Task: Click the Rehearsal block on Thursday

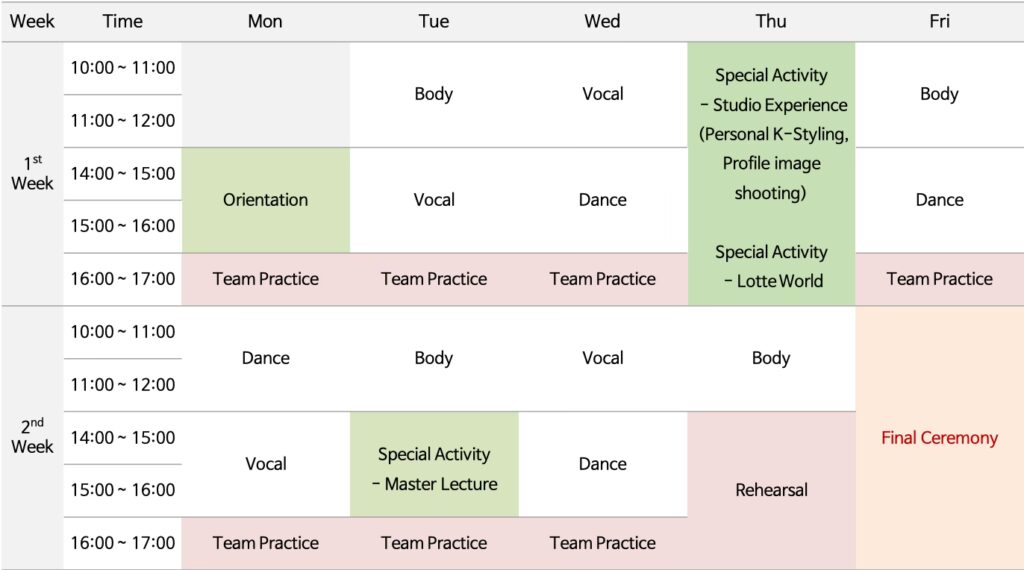Action: (771, 490)
